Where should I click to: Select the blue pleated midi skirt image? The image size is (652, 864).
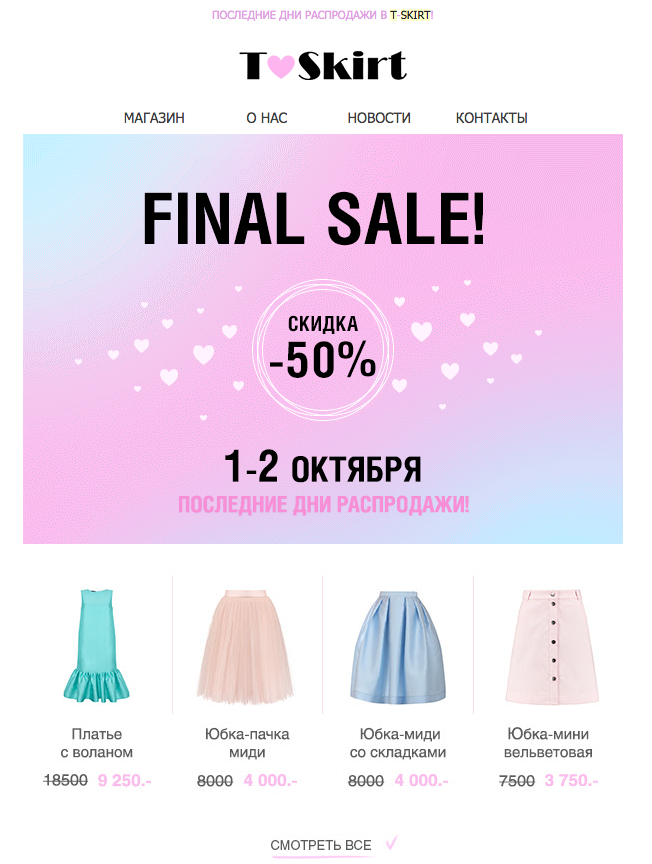coord(398,646)
